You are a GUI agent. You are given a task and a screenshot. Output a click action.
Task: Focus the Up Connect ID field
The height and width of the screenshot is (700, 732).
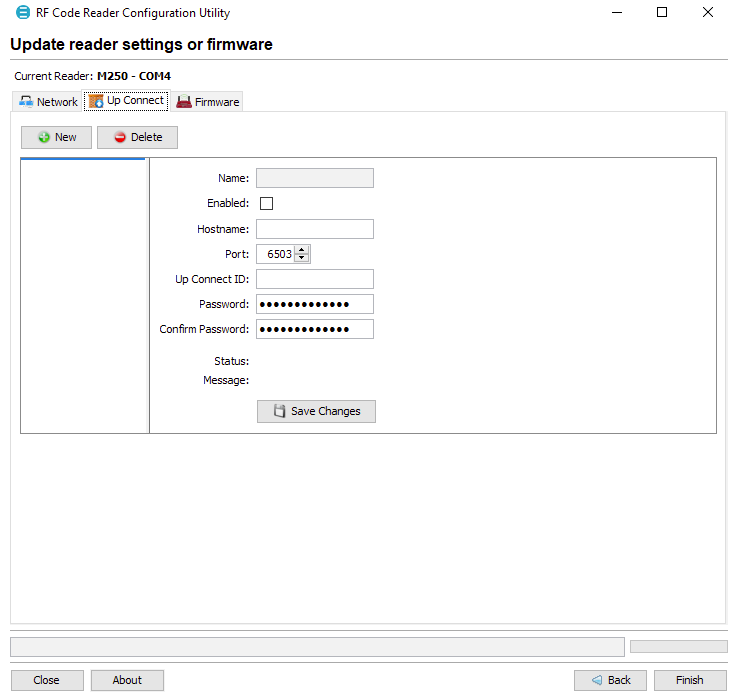314,279
